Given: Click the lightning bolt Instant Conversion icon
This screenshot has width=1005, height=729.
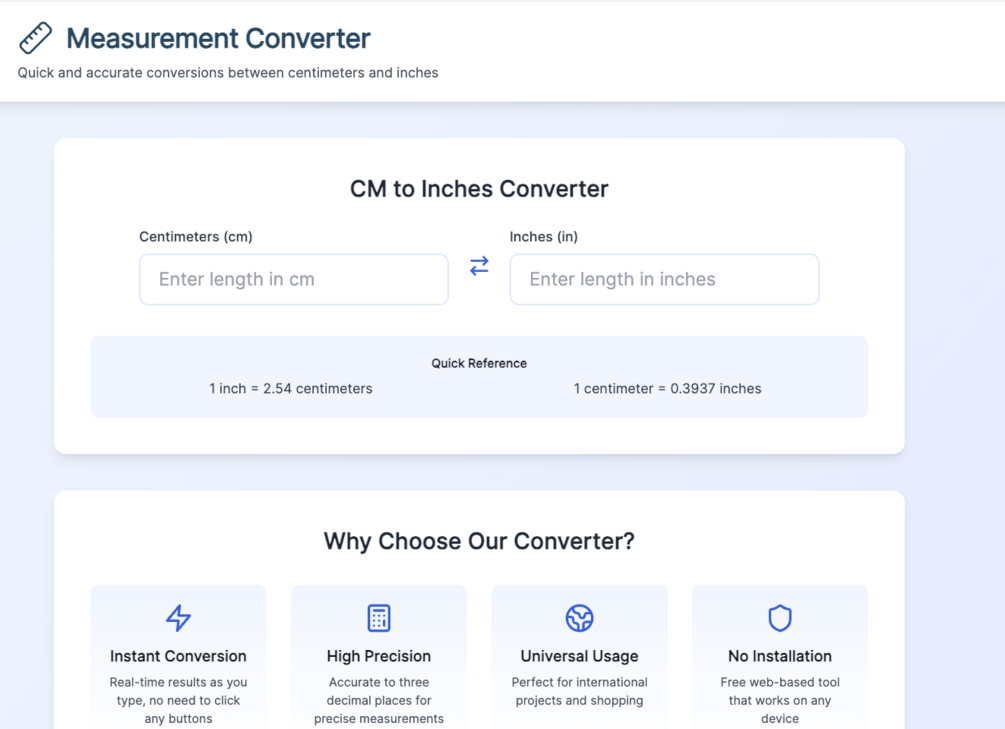Looking at the screenshot, I should click(x=178, y=618).
